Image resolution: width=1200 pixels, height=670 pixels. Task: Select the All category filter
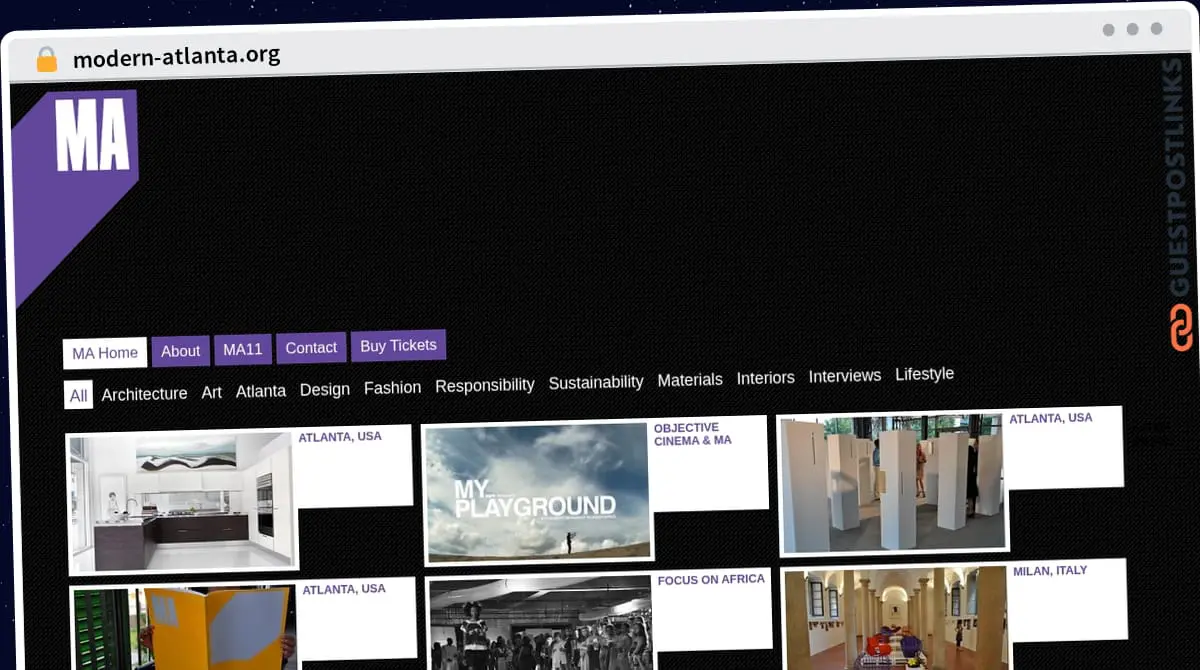79,396
